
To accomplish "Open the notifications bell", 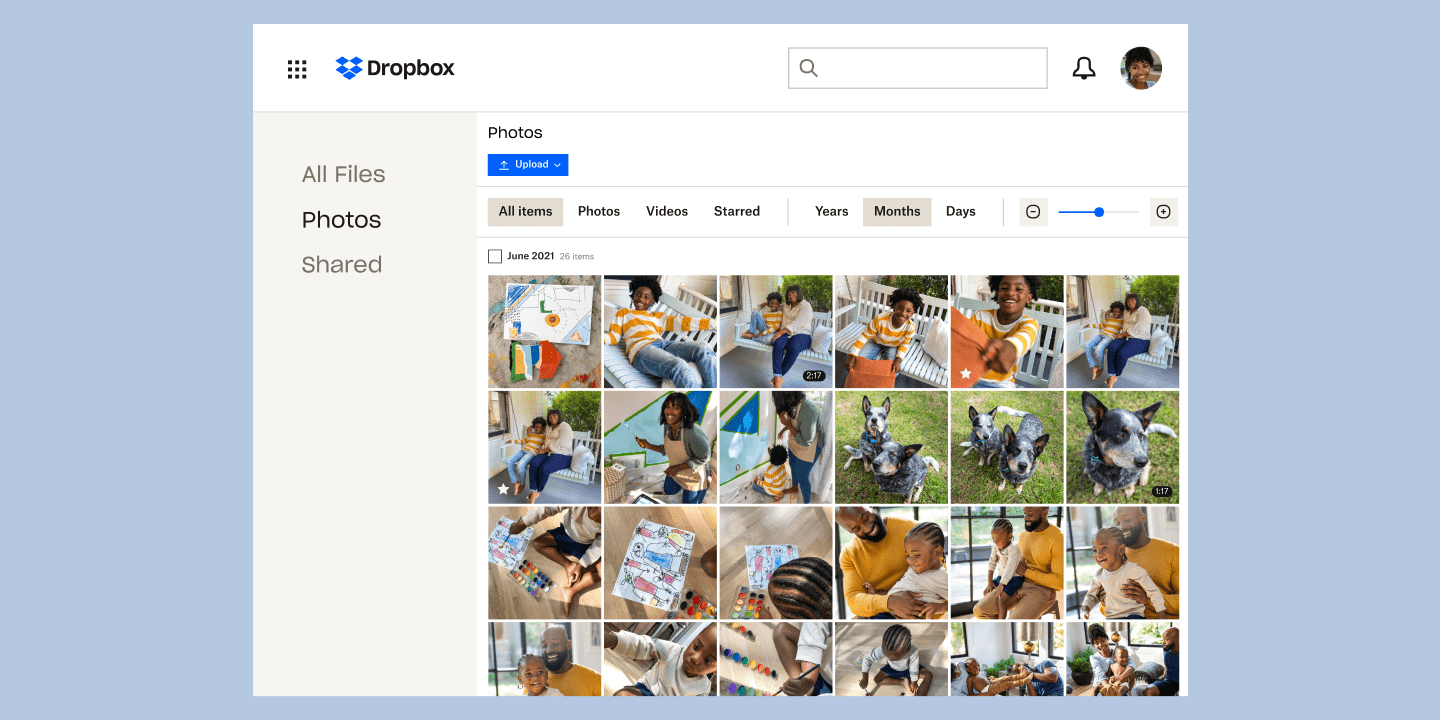I will (1084, 68).
